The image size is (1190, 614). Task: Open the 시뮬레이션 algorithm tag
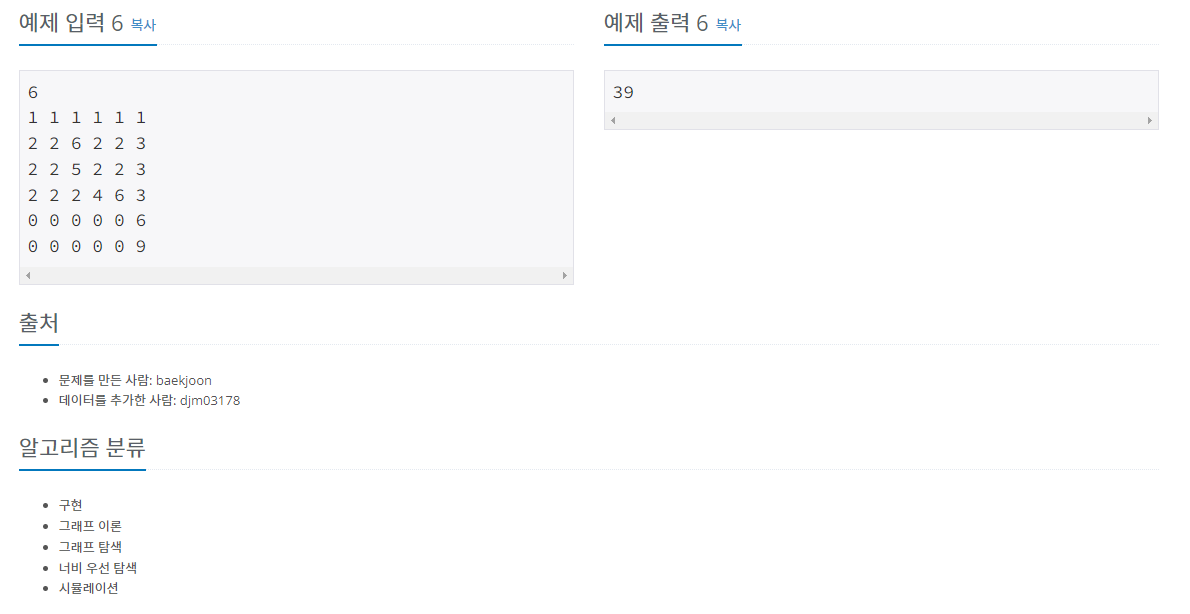pos(89,588)
